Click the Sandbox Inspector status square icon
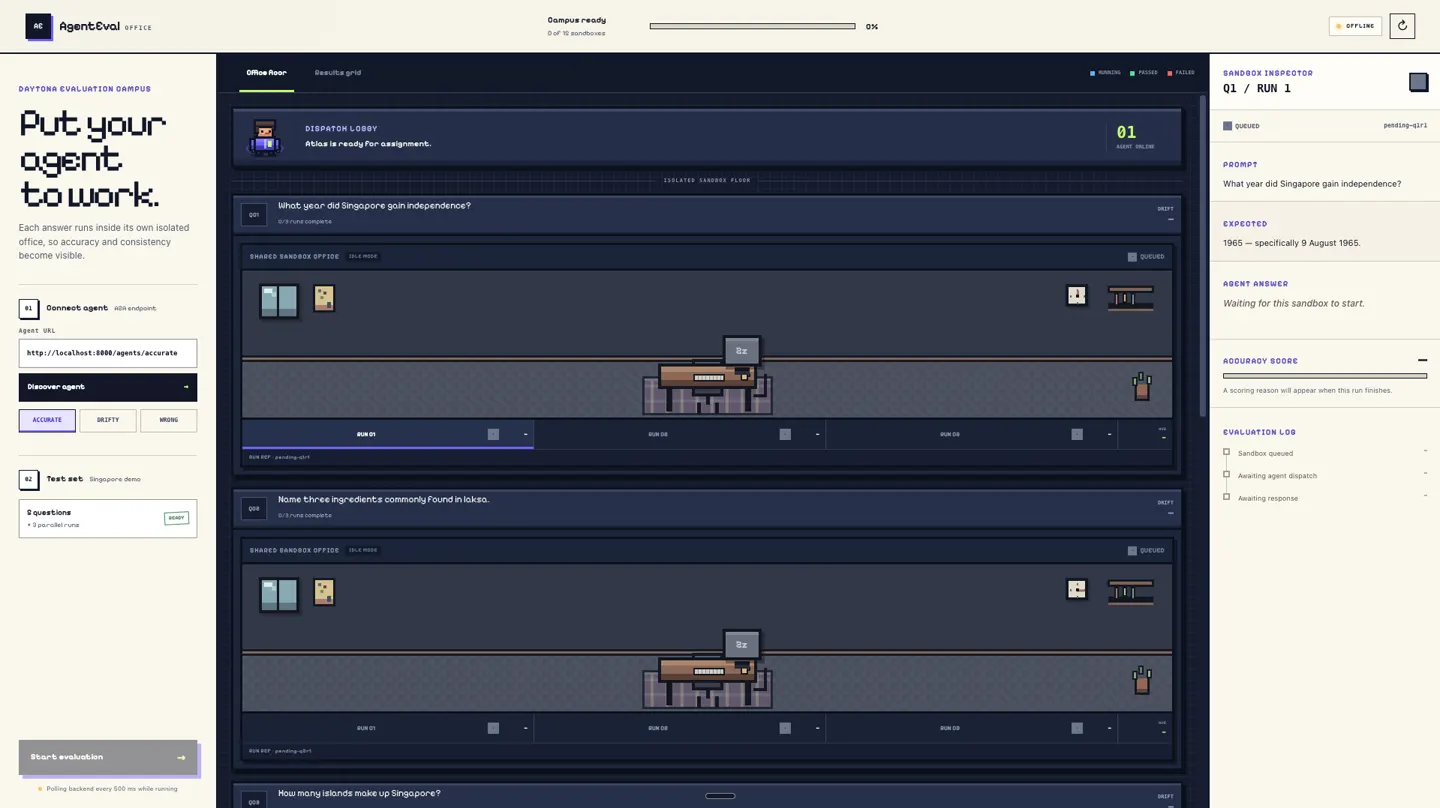This screenshot has height=808, width=1440. click(x=1418, y=82)
